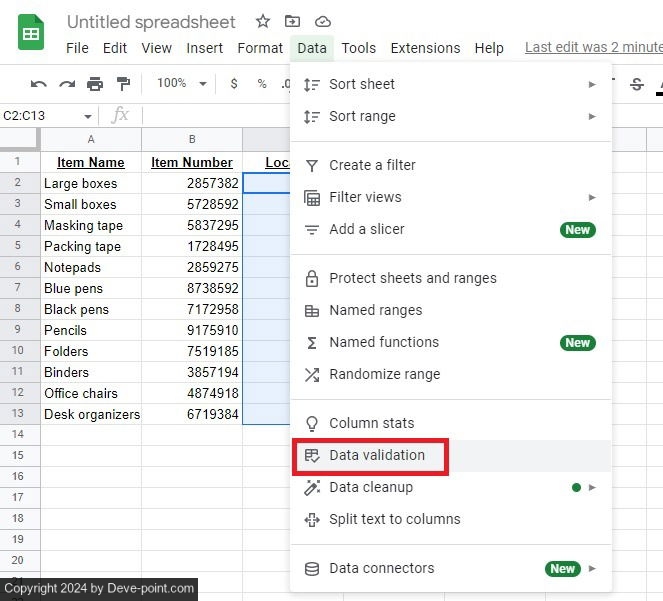Image resolution: width=663 pixels, height=601 pixels.
Task: Click the Move to folder icon
Action: coord(292,21)
